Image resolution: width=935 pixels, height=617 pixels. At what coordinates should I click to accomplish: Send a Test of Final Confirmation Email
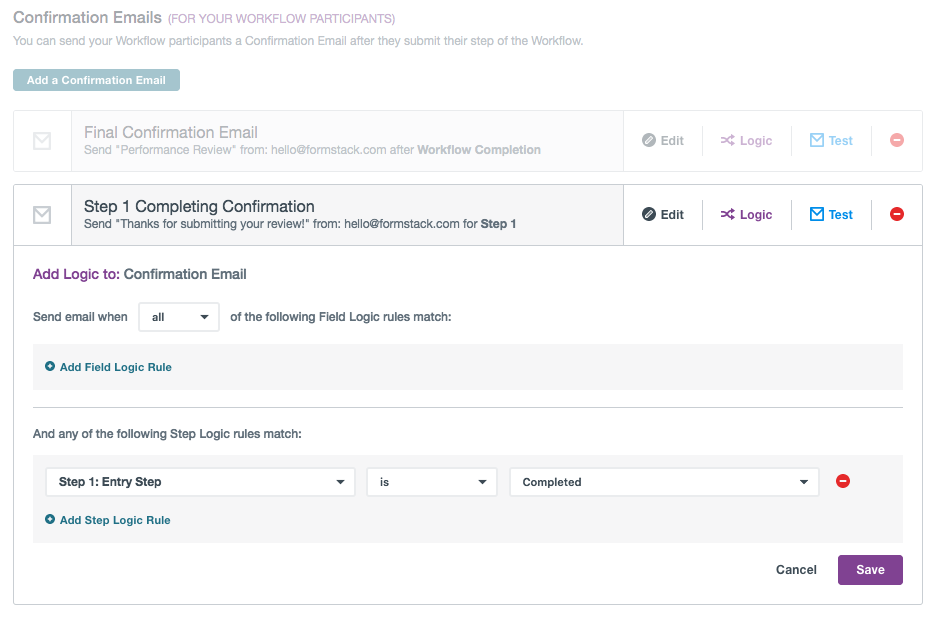pyautogui.click(x=831, y=141)
